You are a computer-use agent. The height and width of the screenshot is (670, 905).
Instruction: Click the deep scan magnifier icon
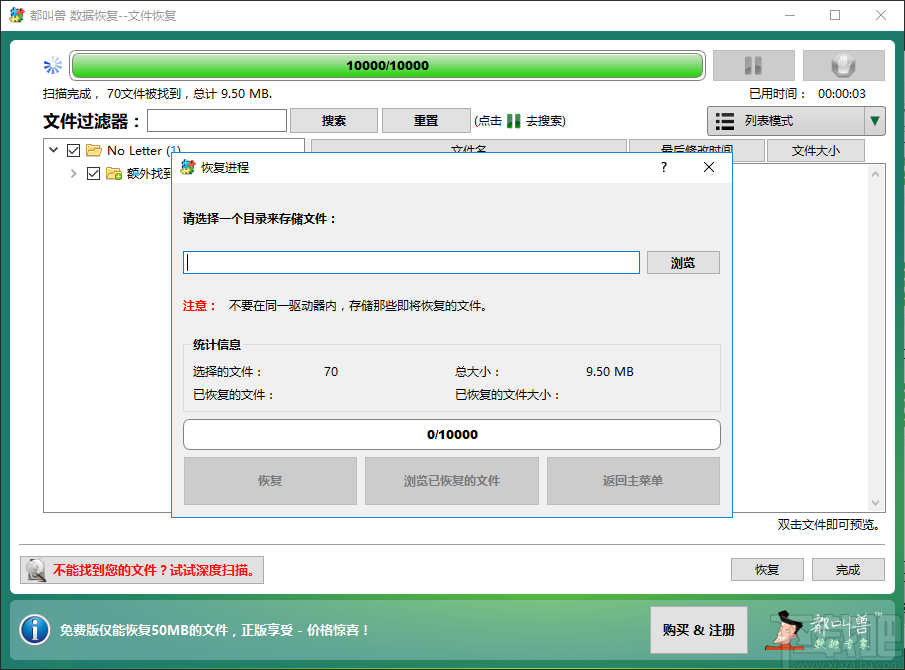(x=36, y=570)
